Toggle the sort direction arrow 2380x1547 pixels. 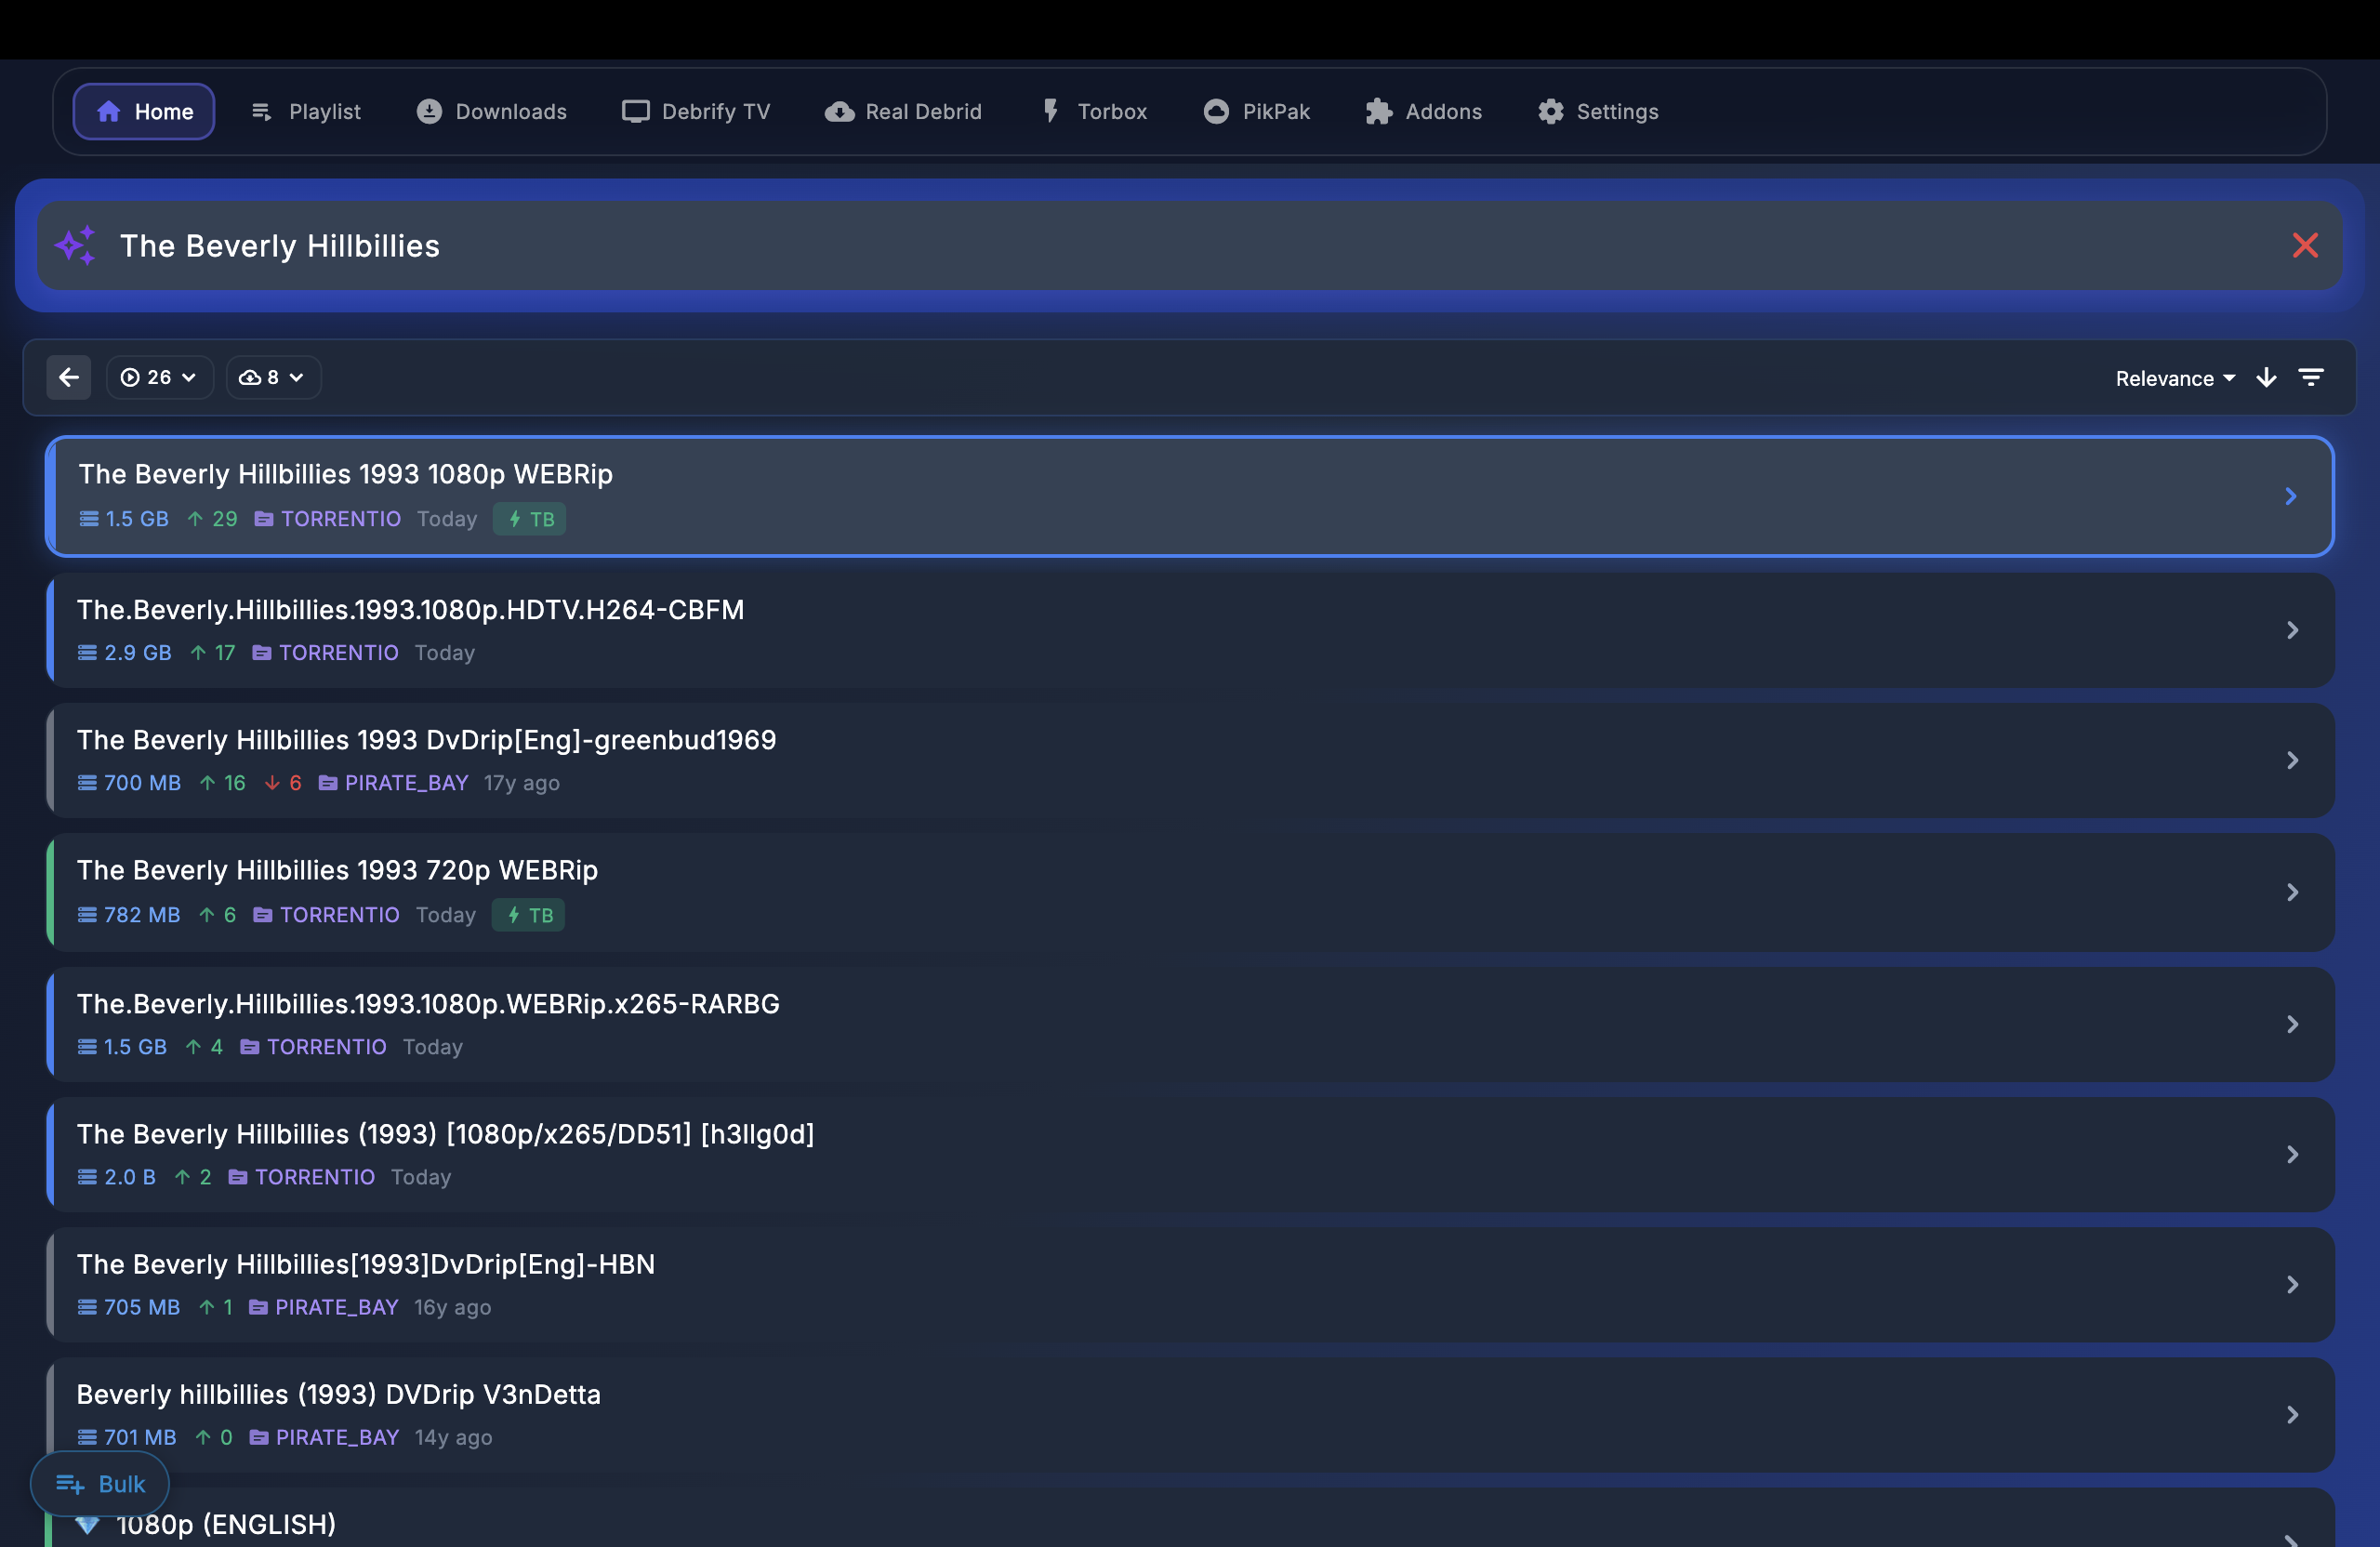2265,377
